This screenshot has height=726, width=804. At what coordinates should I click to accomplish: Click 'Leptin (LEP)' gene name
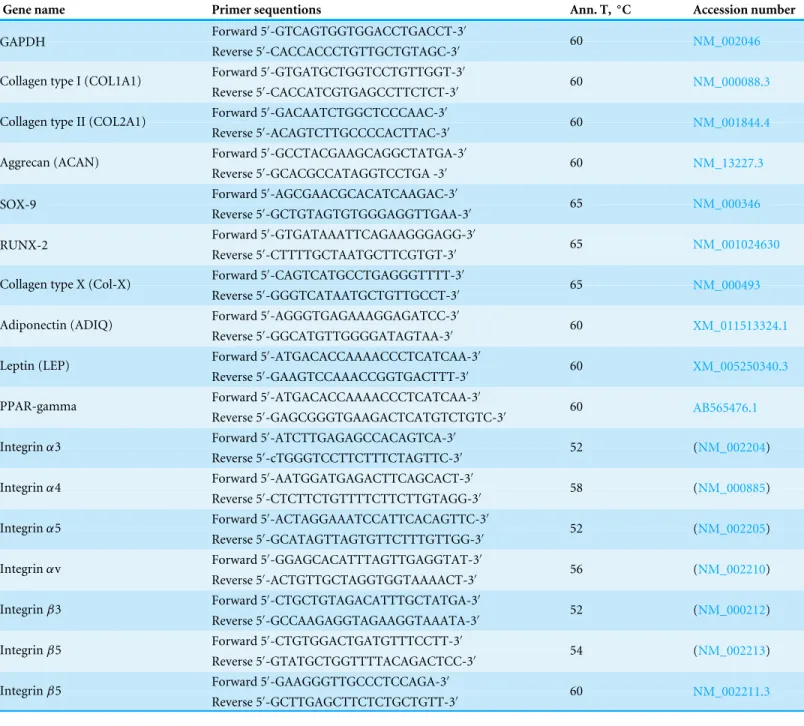click(x=34, y=366)
